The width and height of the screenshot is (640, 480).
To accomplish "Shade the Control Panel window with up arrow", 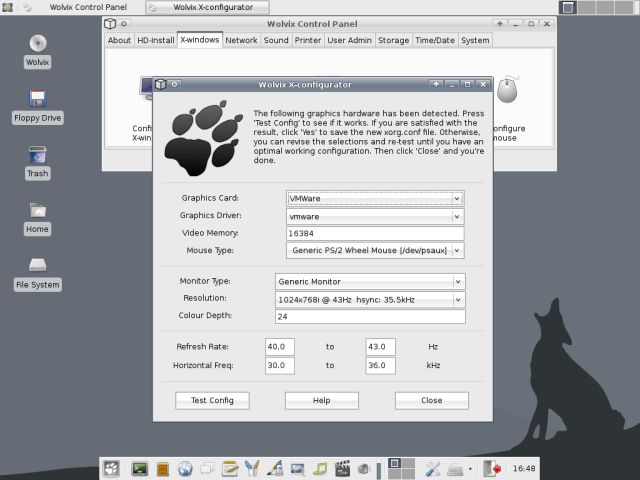I will (500, 24).
